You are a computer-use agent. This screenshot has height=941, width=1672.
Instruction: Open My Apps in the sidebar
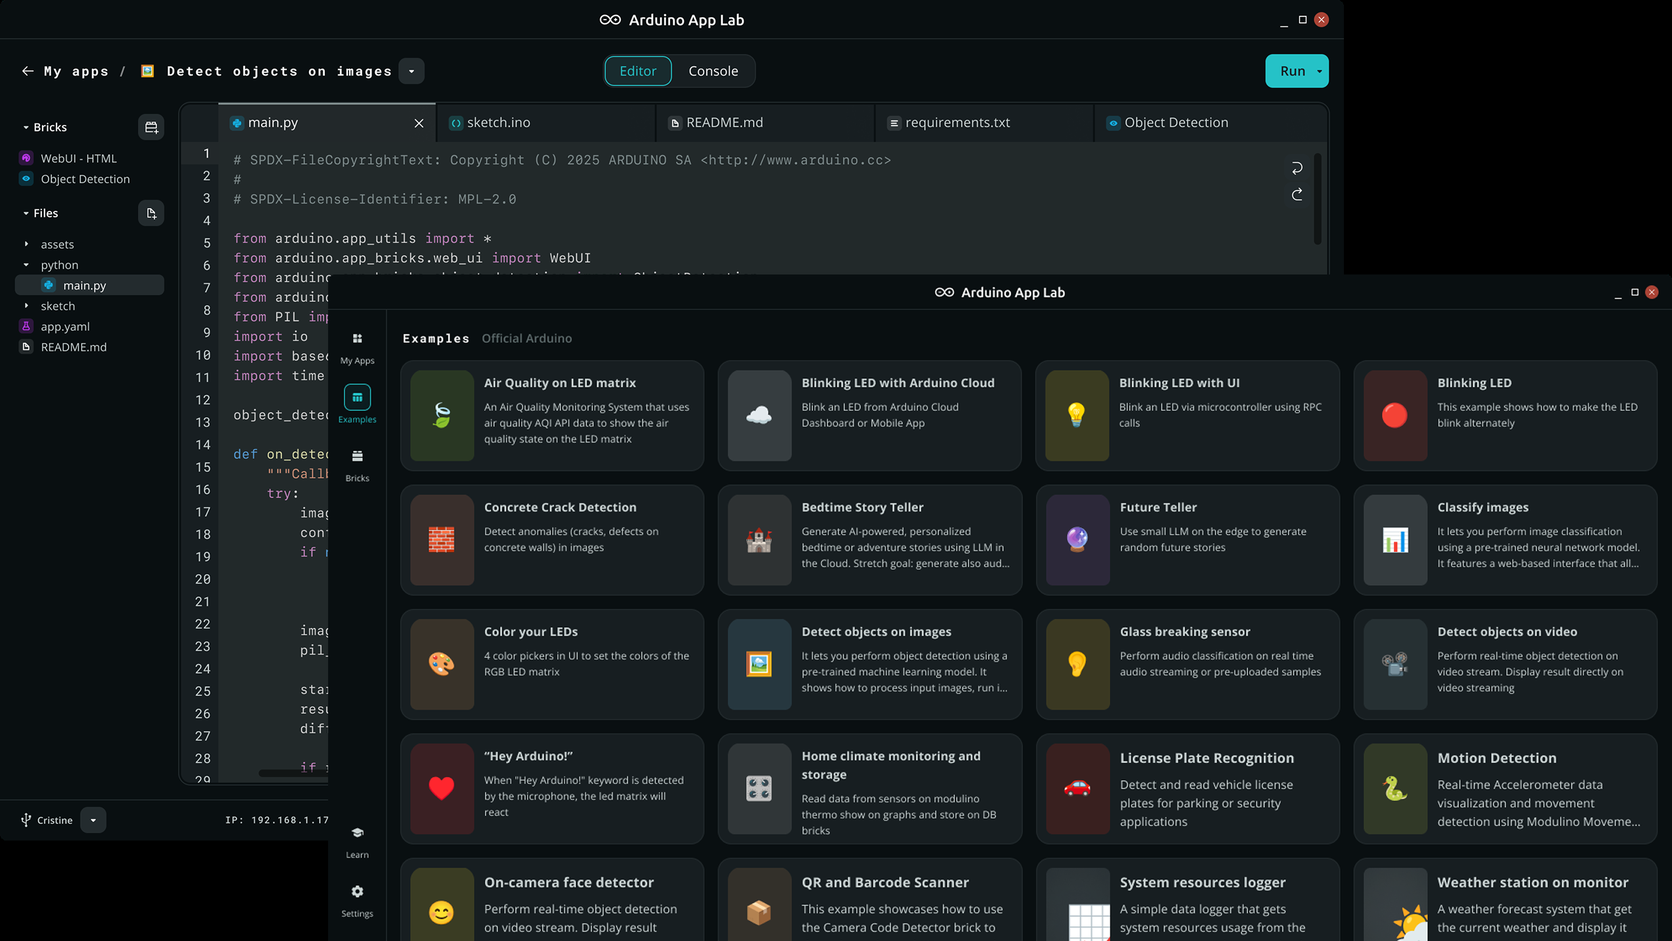[357, 347]
